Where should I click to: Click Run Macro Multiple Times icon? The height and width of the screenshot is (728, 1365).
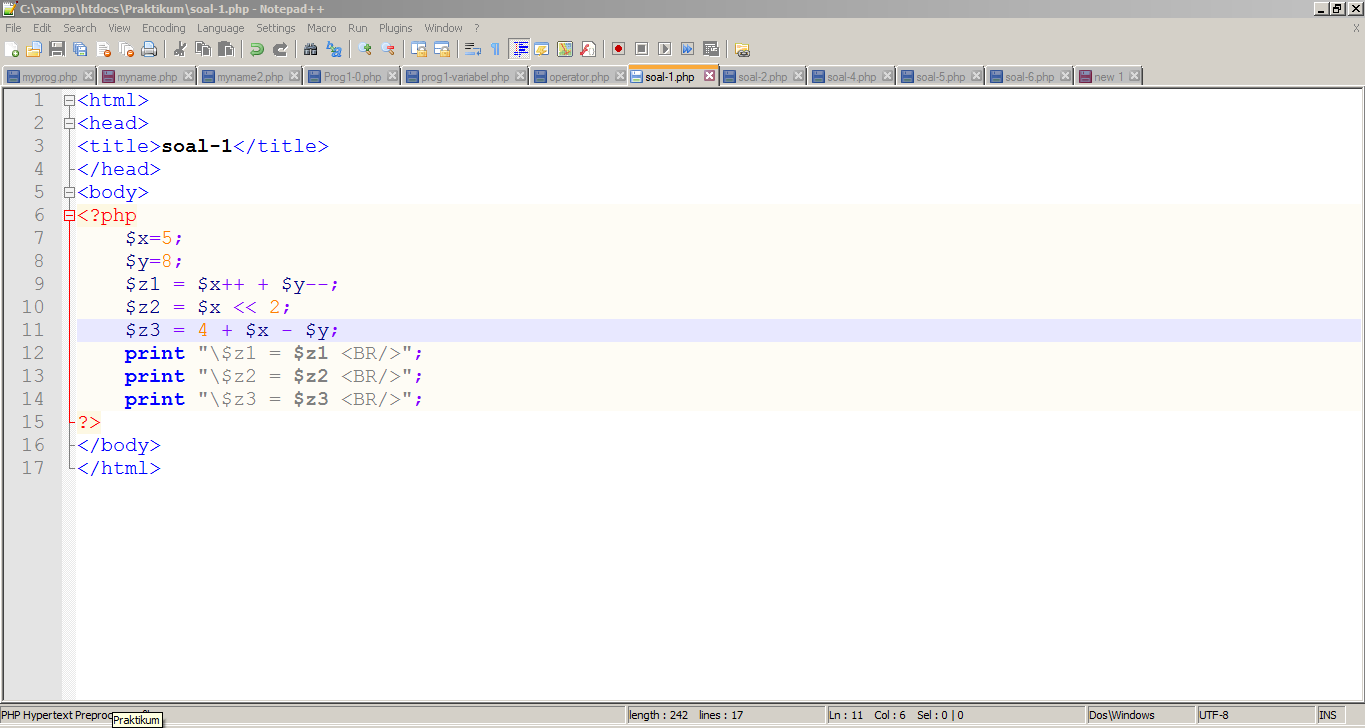[688, 49]
